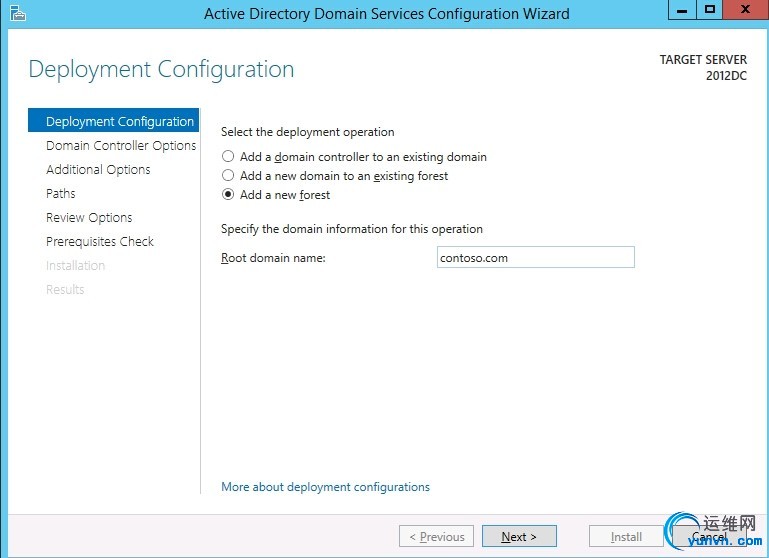Cancel the configuration wizard

(709, 537)
